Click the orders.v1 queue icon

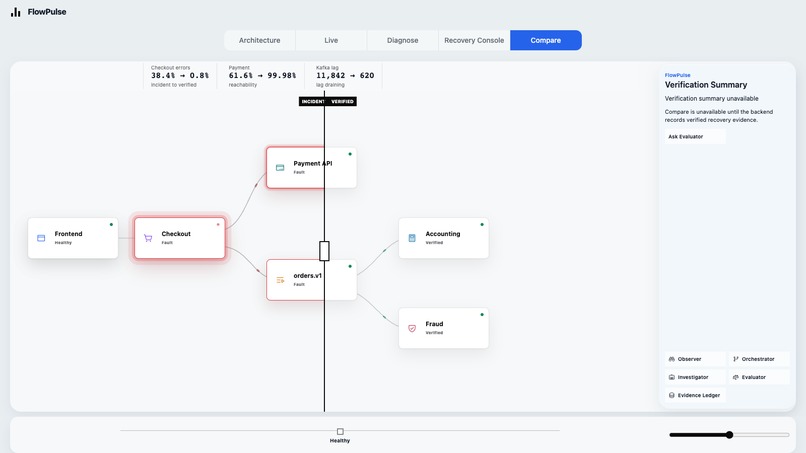[x=280, y=280]
